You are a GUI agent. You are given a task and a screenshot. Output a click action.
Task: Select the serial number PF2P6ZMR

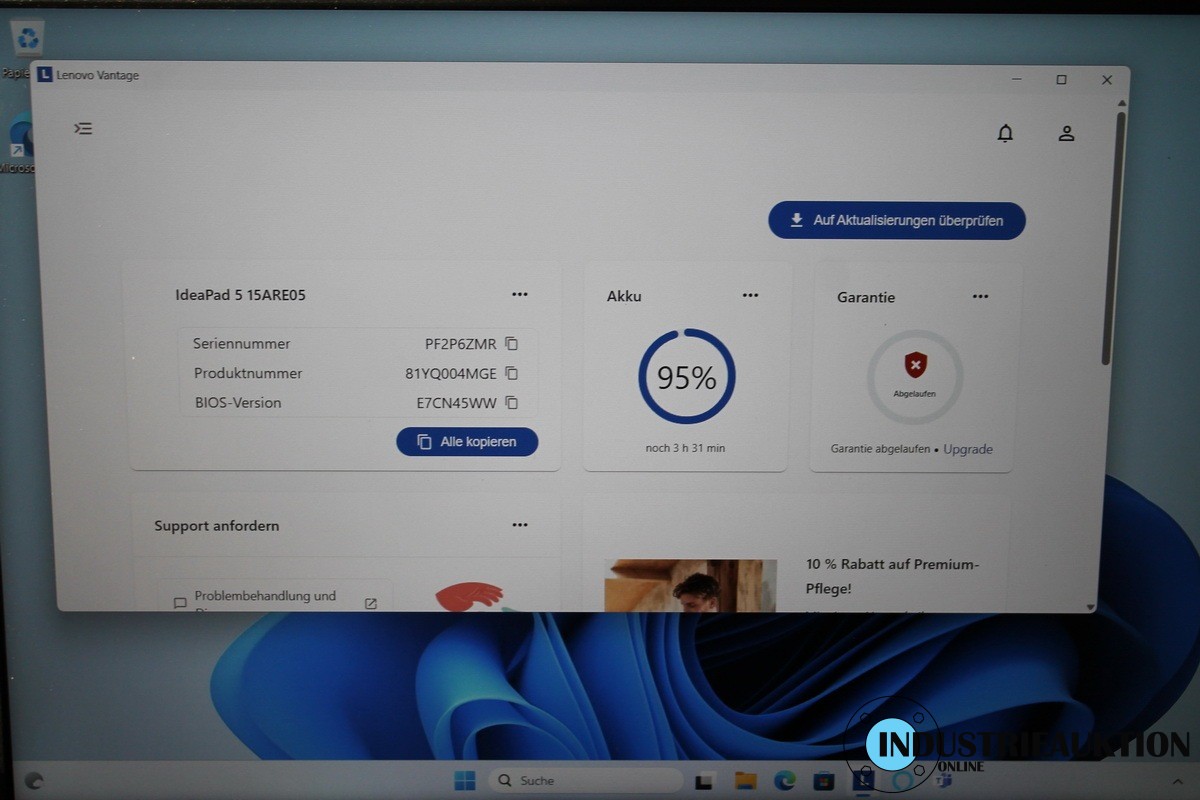(460, 344)
